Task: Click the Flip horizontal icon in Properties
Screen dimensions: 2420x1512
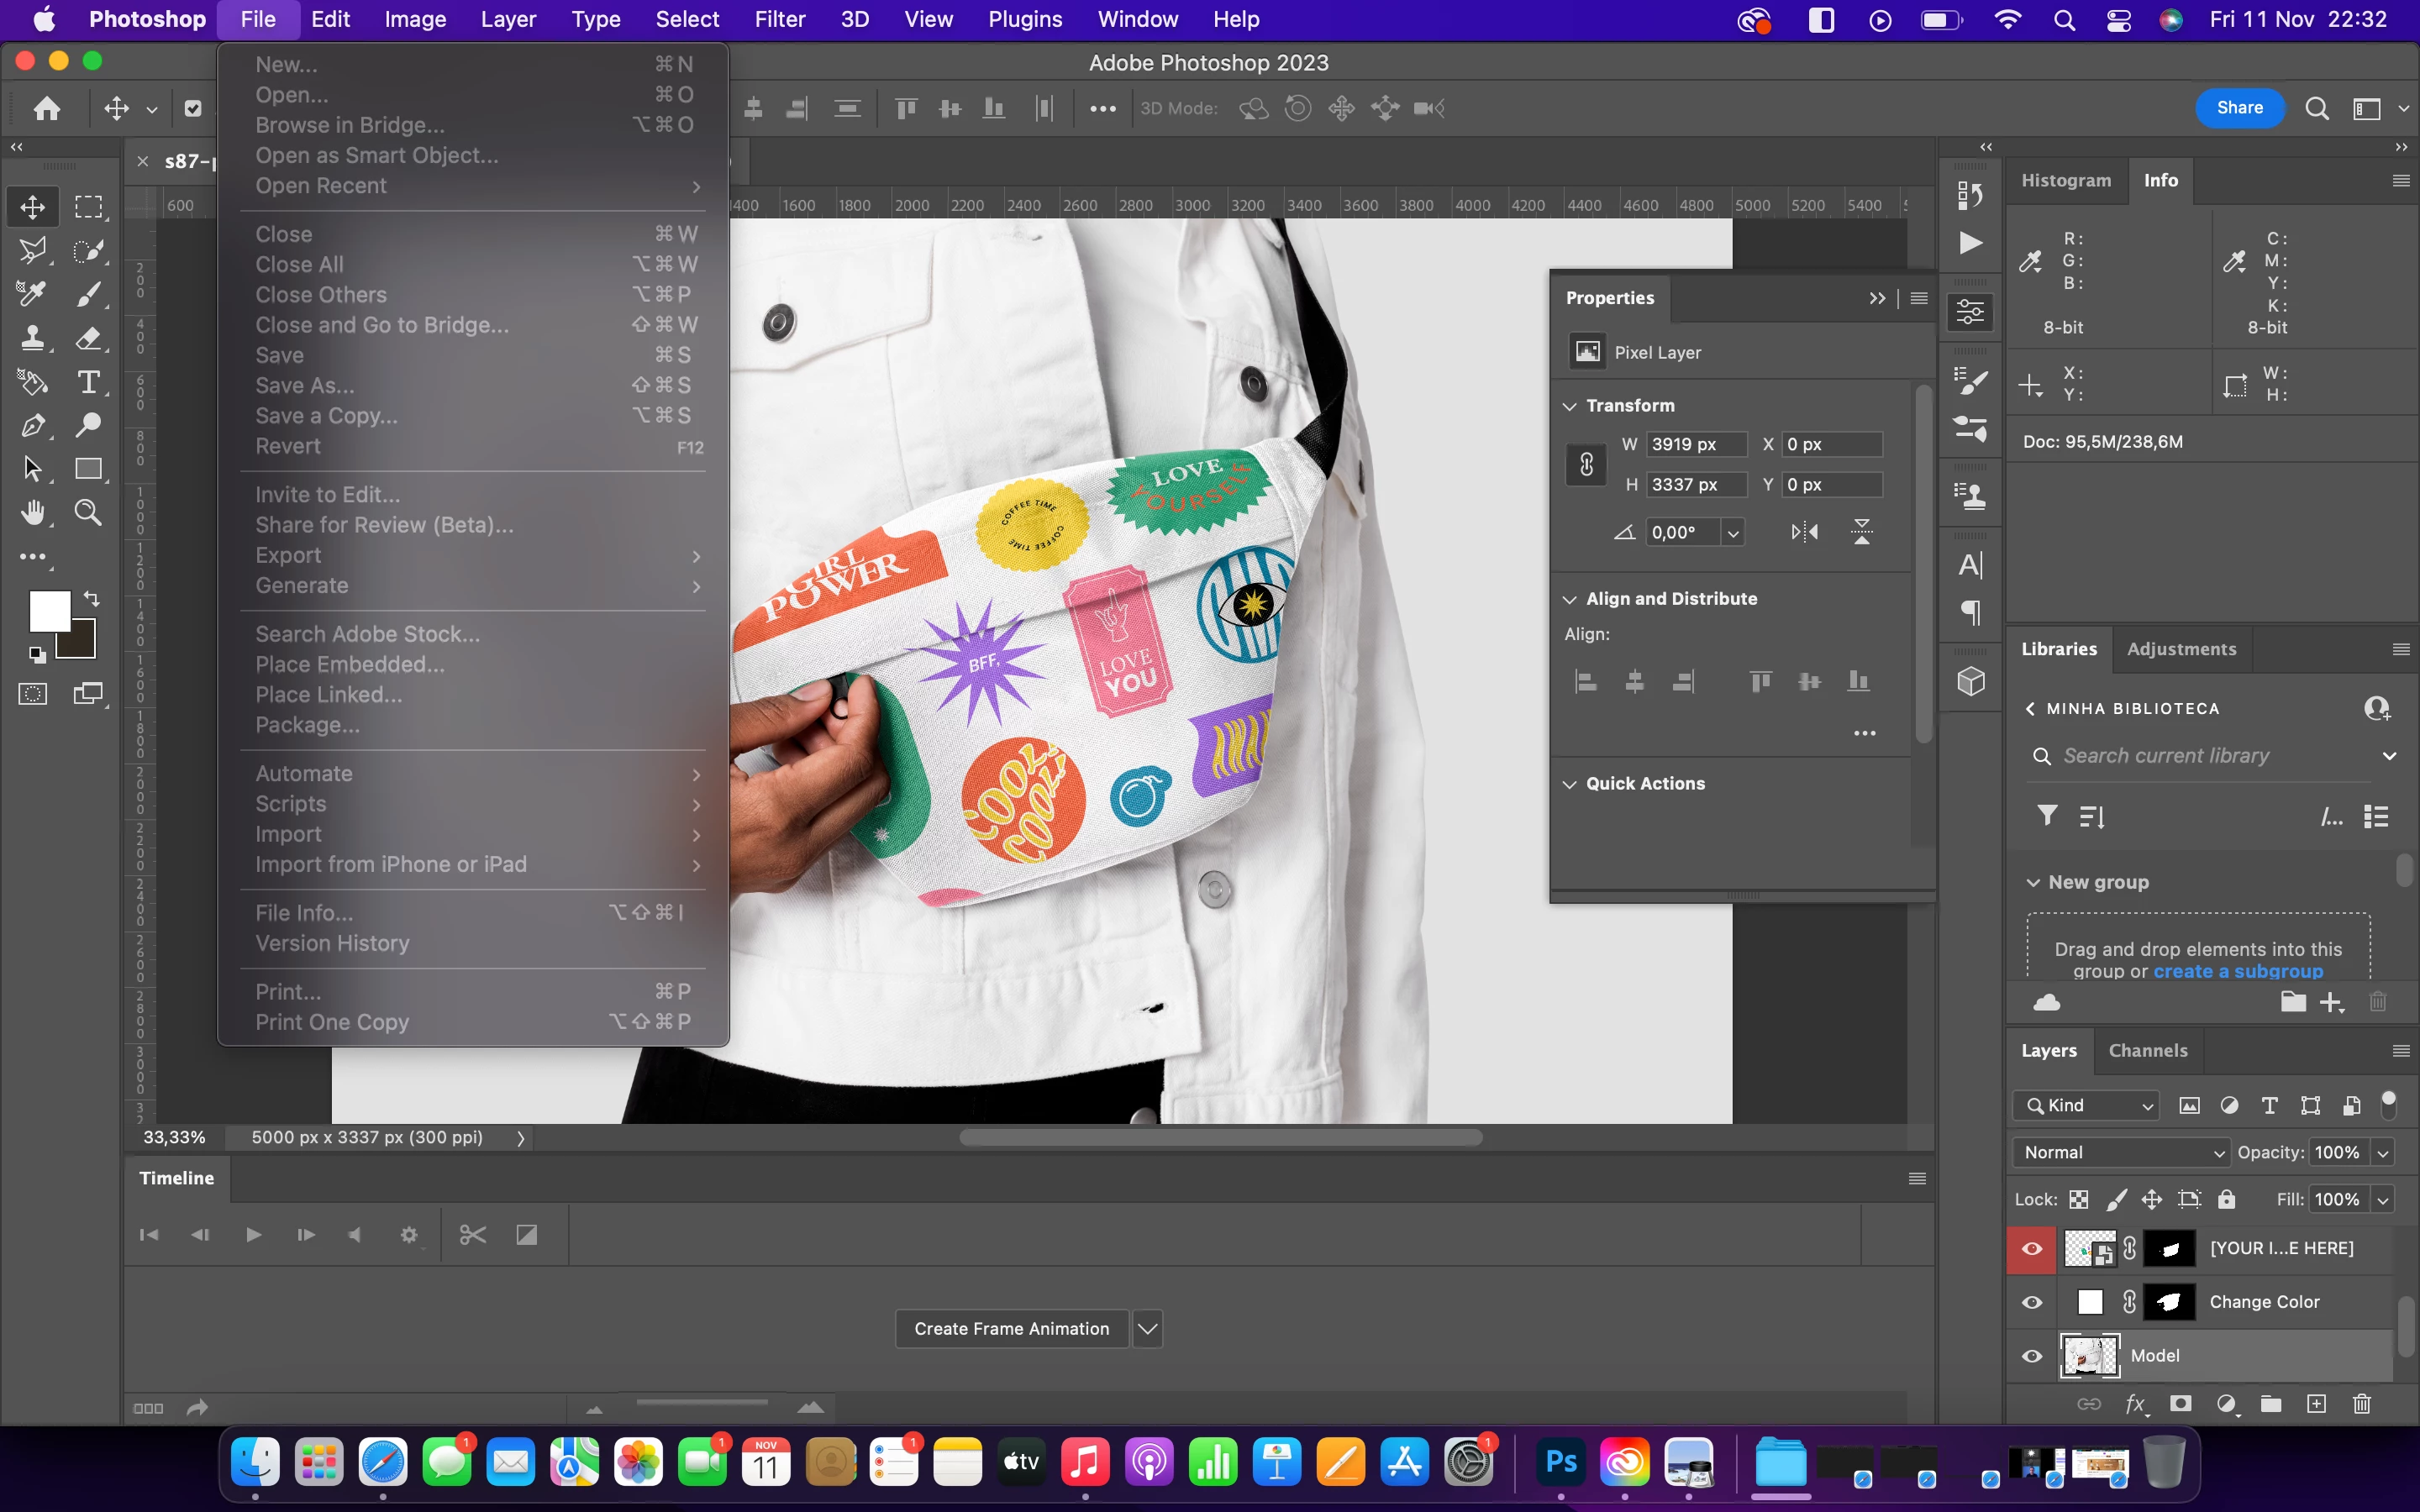Action: tap(1804, 532)
